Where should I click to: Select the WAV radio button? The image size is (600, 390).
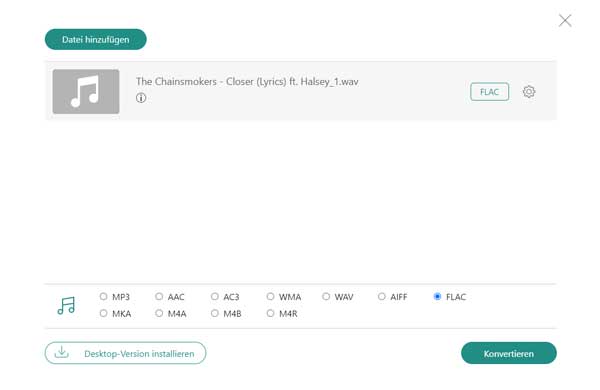click(326, 296)
